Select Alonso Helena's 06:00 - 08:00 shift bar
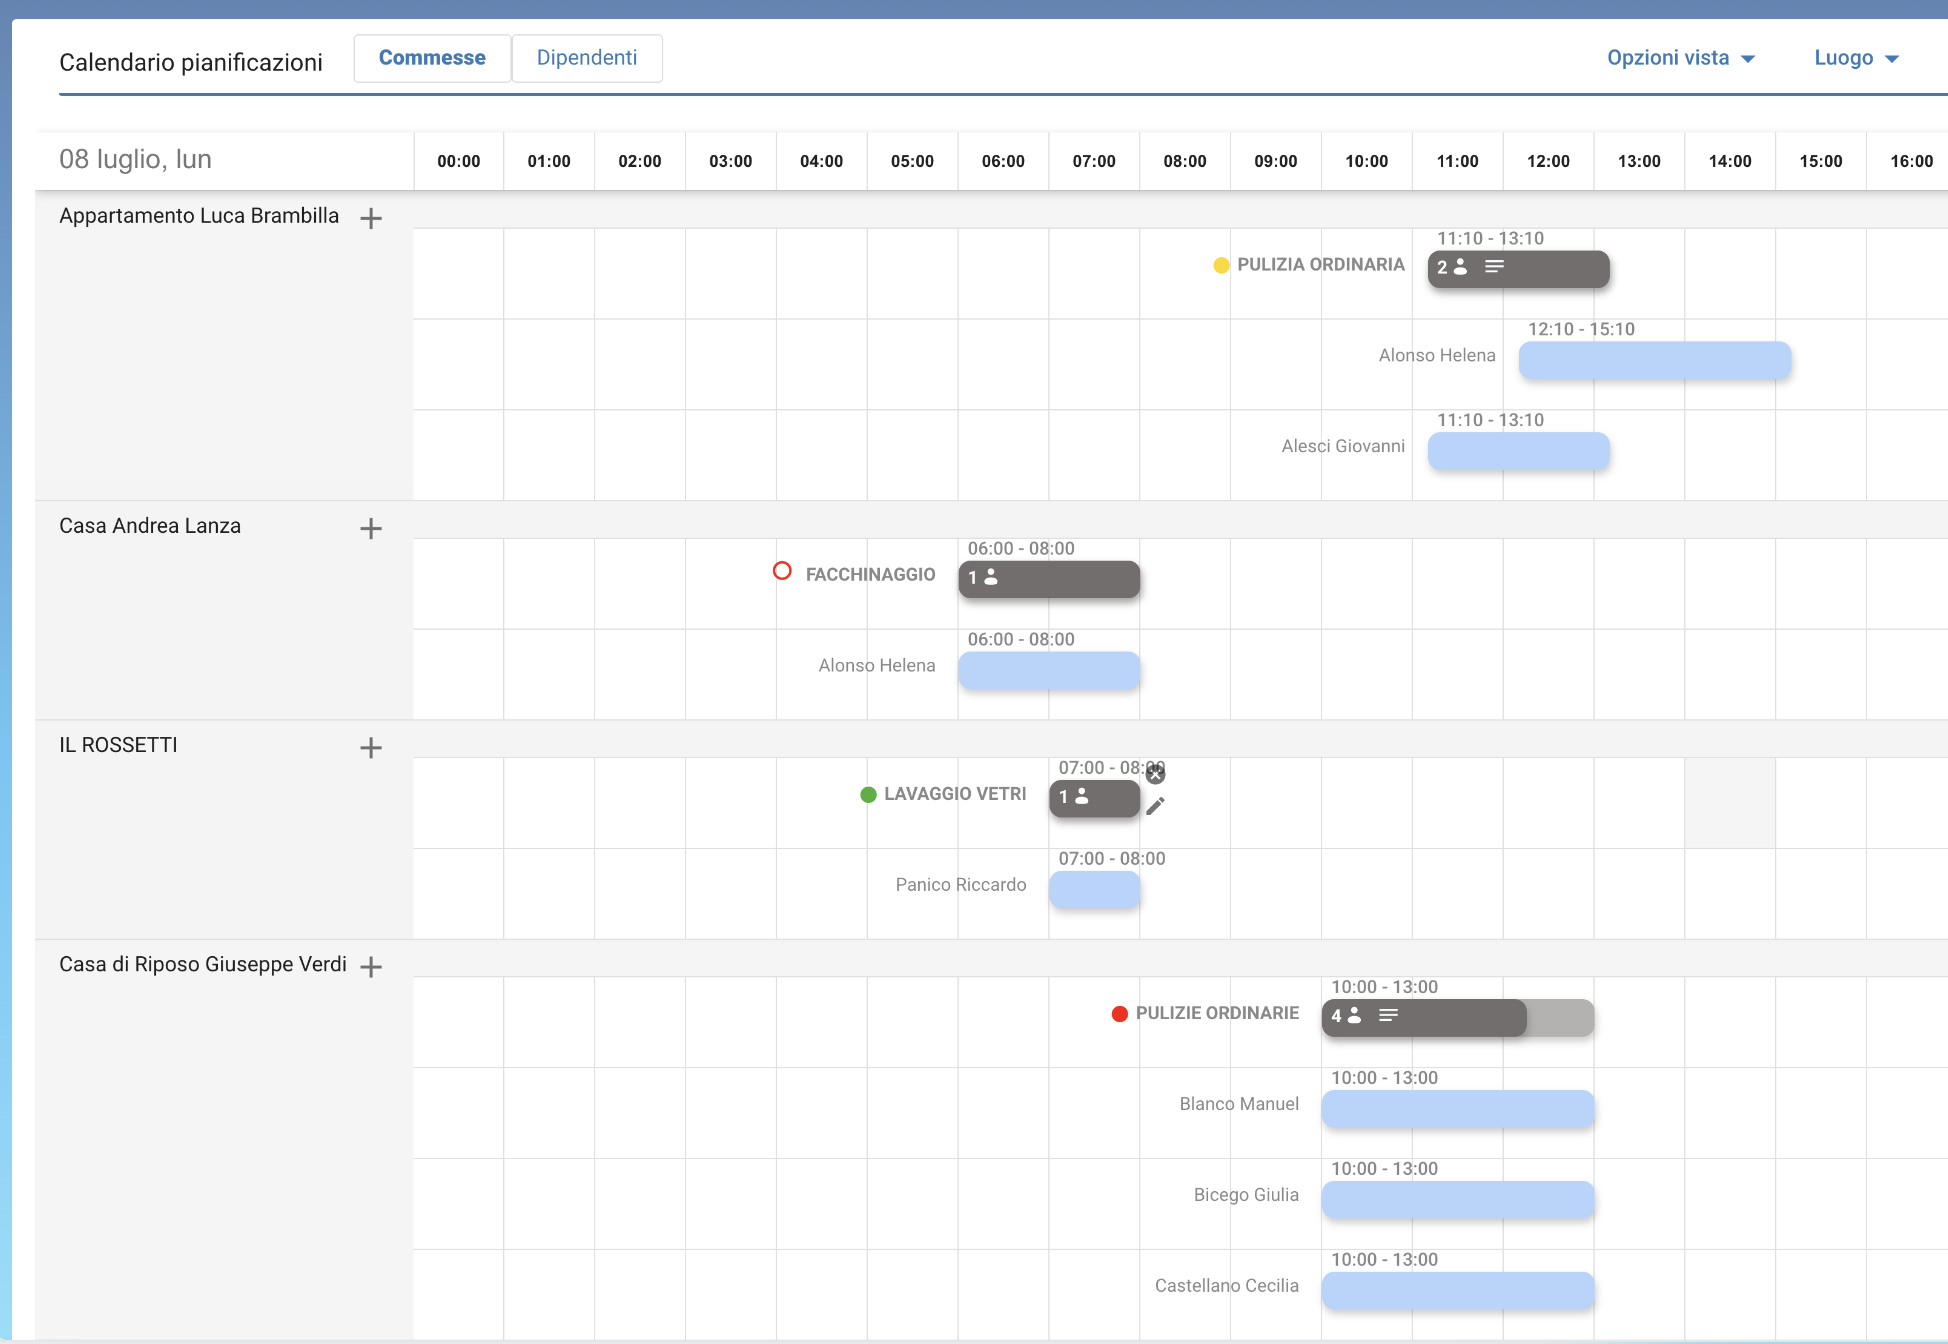Screen dimensions: 1948x1344 [1049, 671]
